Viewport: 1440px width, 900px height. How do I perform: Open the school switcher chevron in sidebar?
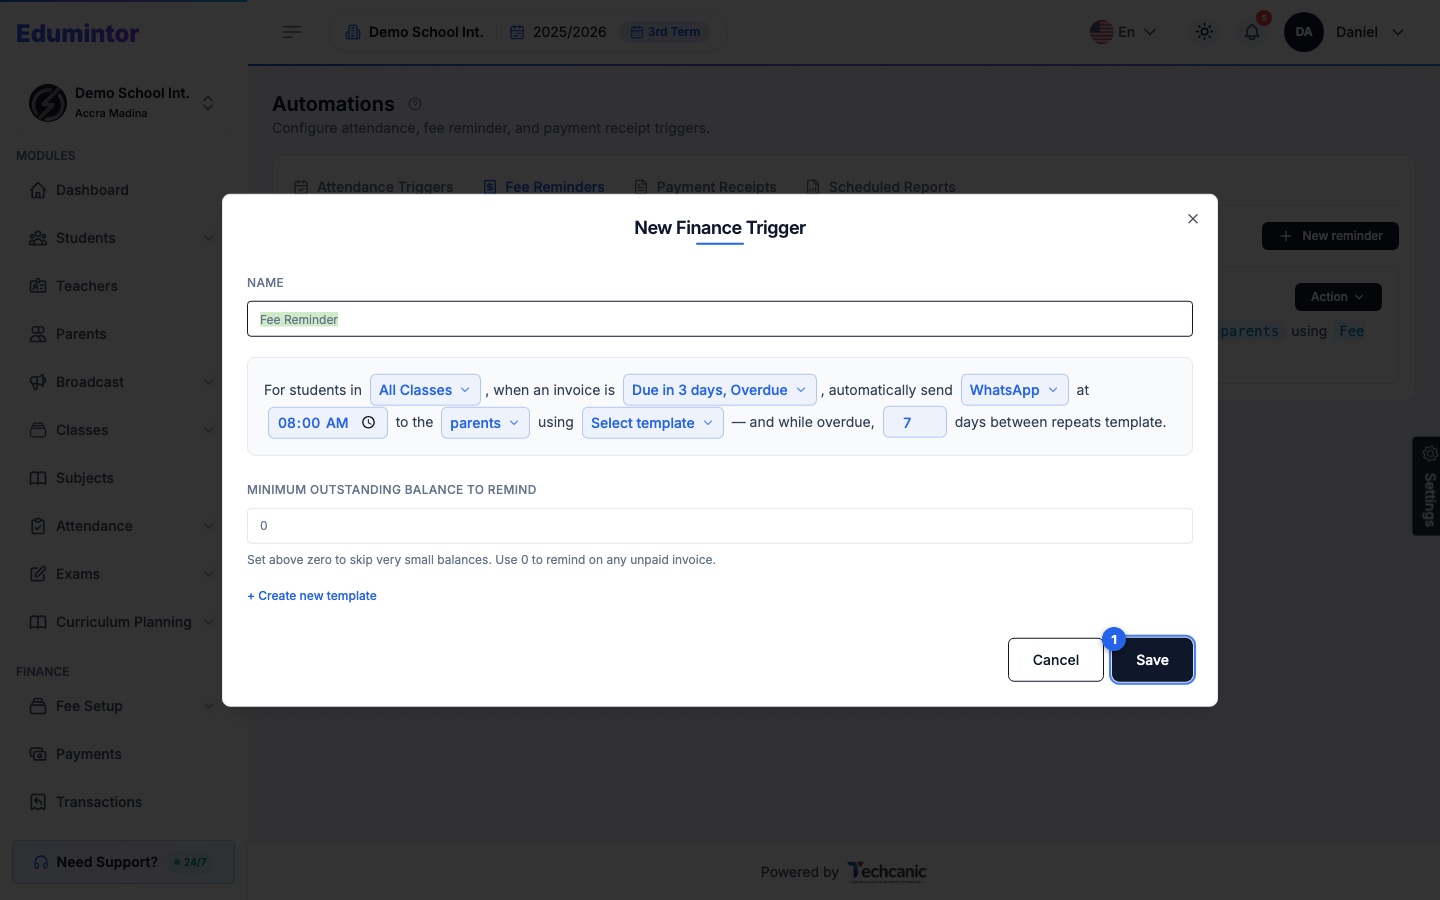(208, 103)
